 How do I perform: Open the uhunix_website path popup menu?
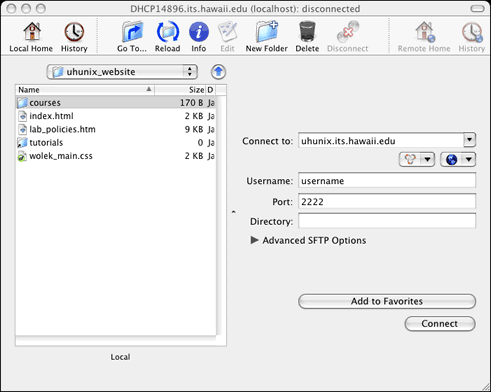(x=122, y=72)
